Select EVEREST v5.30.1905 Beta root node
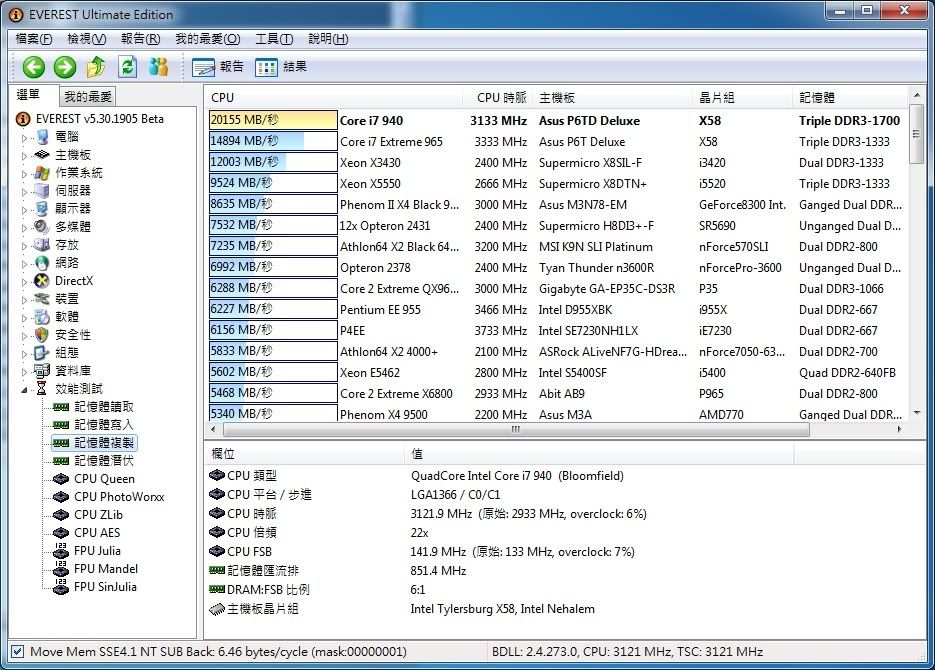The height and width of the screenshot is (670, 935). tap(99, 119)
